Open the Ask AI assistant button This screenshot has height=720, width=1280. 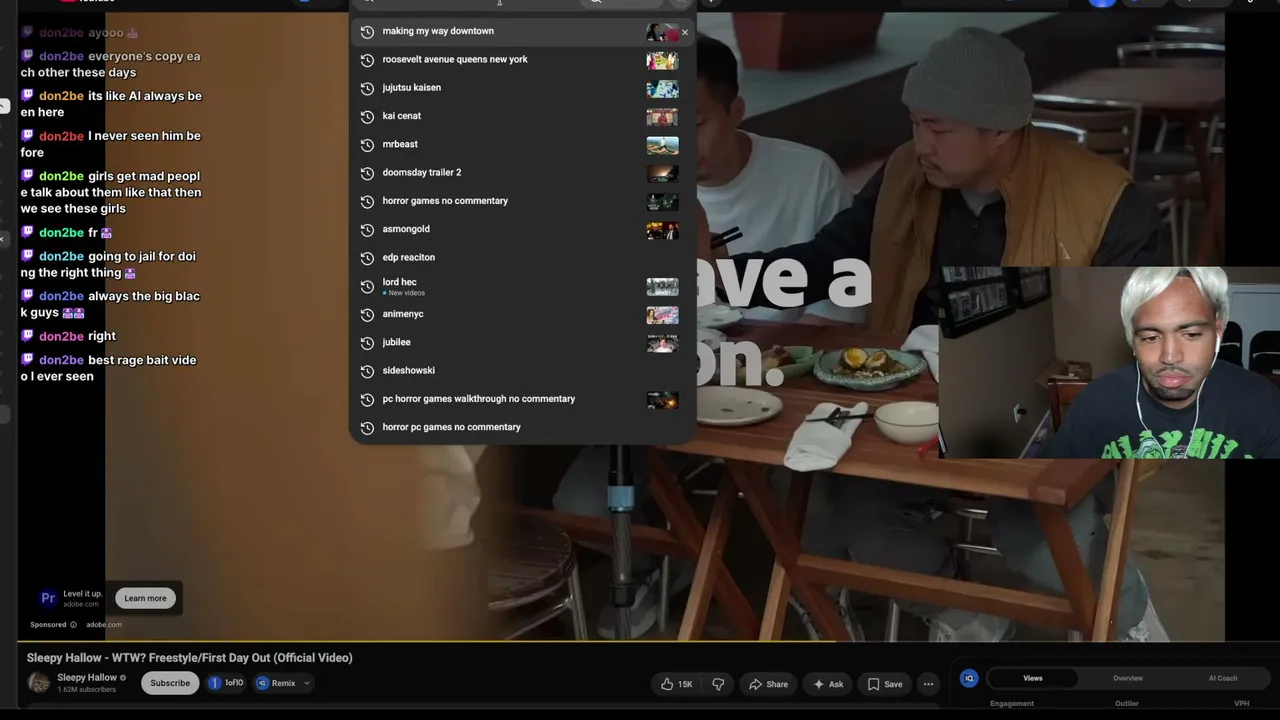828,684
